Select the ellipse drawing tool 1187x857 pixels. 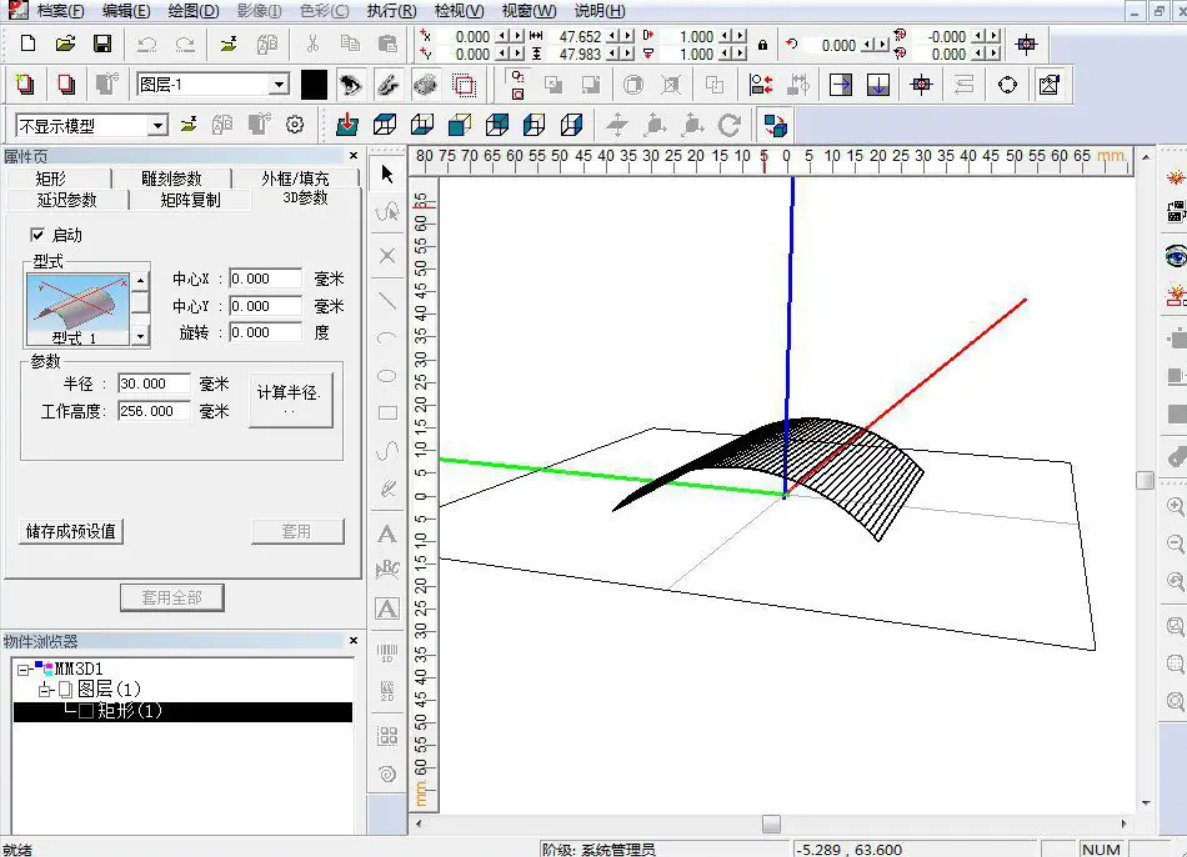[387, 374]
